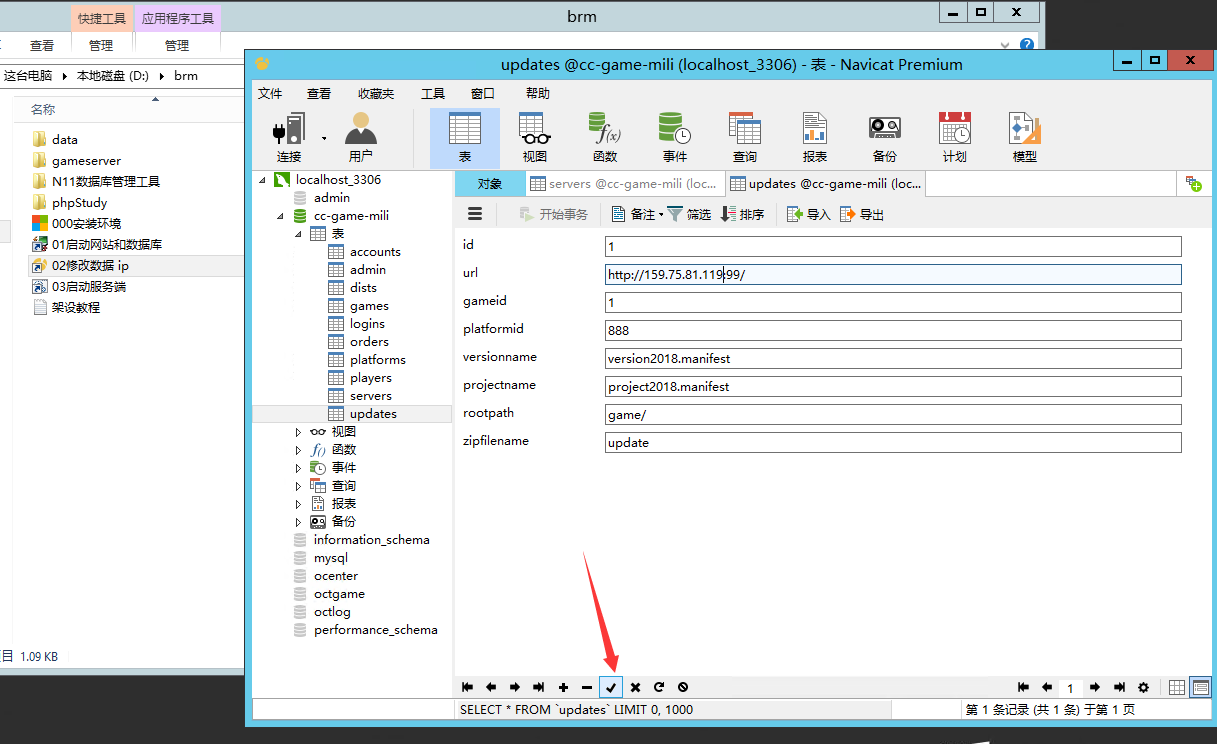Image resolution: width=1217 pixels, height=744 pixels.
Task: Add a new record with plus icon
Action: click(x=563, y=687)
